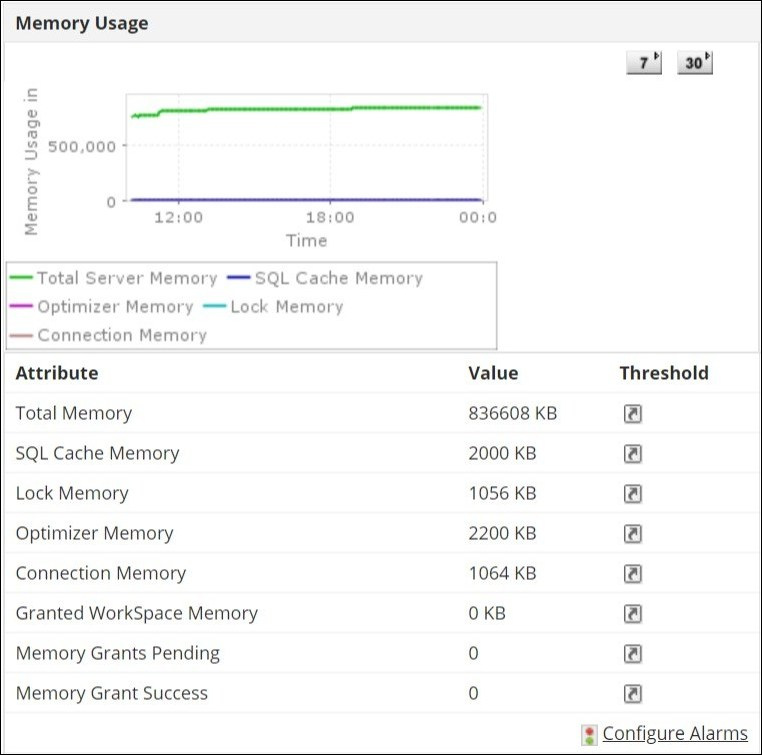The width and height of the screenshot is (762, 755).
Task: Click the Lock Memory legend entry
Action: click(286, 307)
